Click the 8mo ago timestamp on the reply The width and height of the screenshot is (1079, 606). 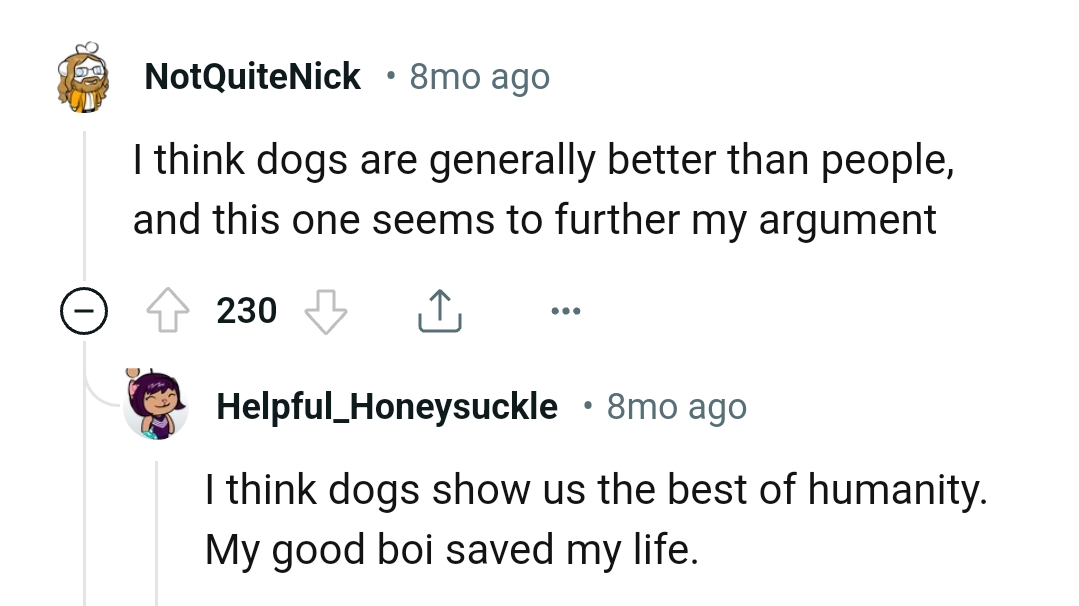click(x=677, y=406)
